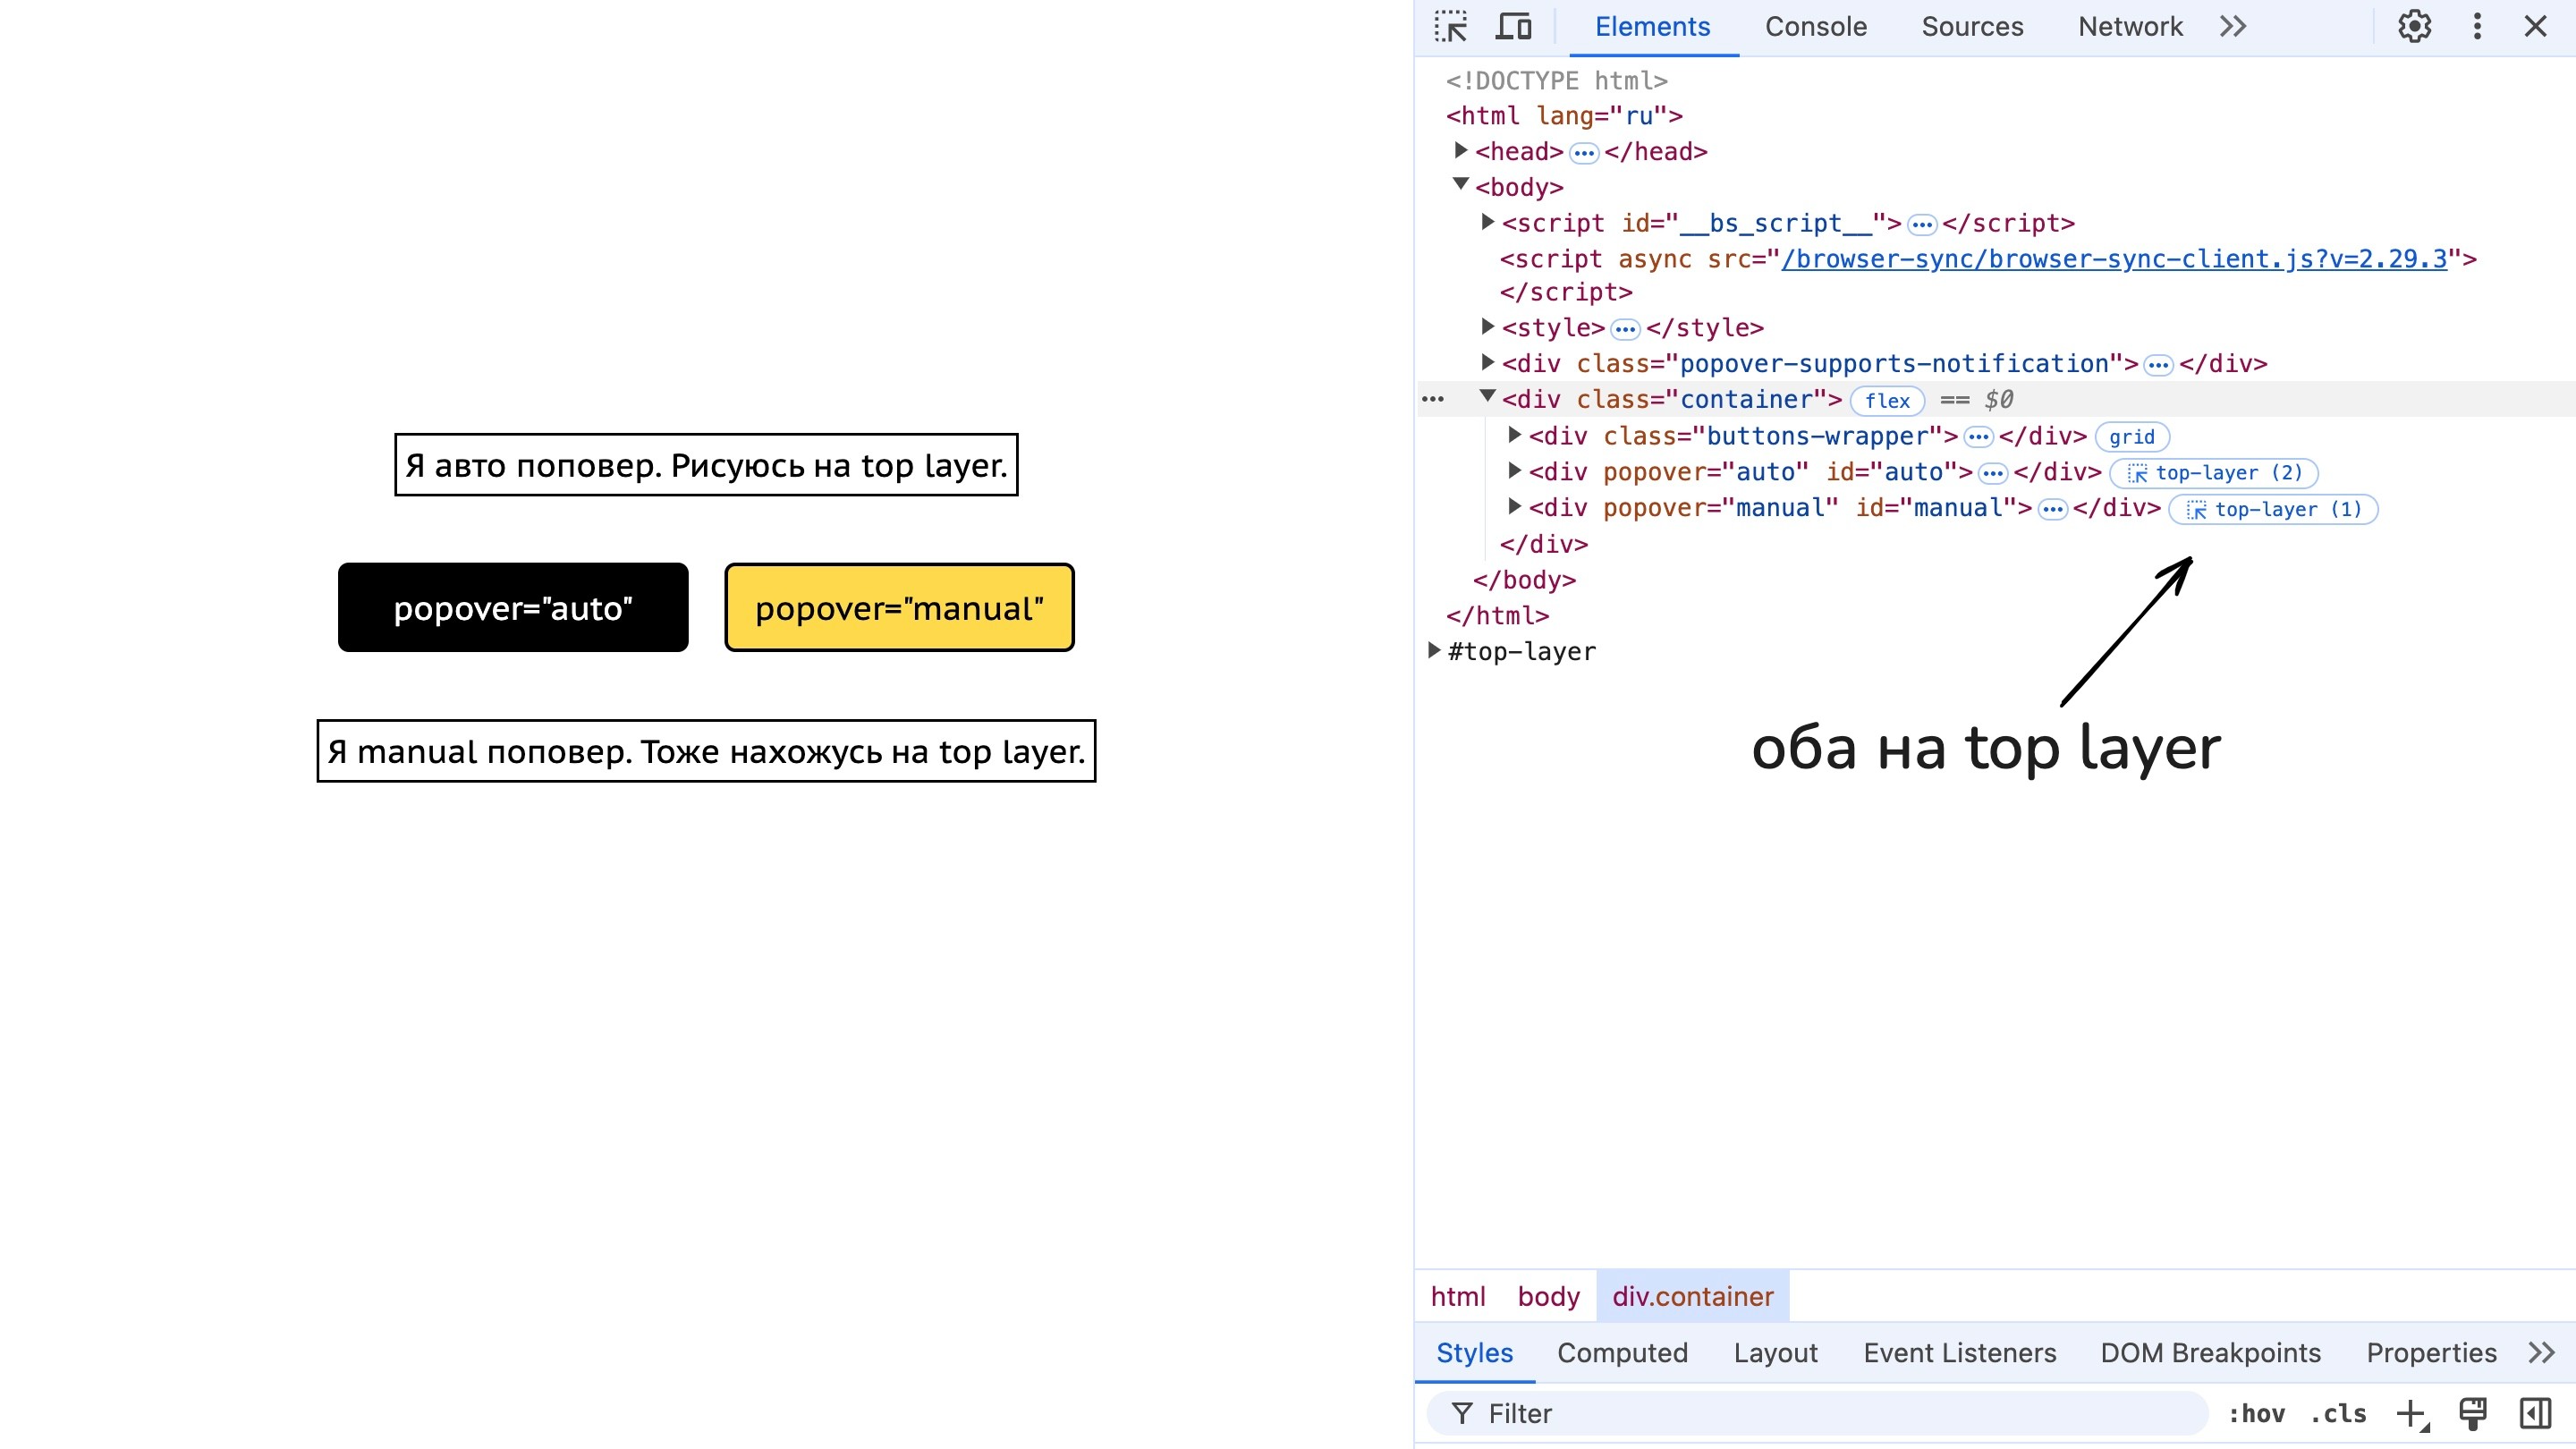Image resolution: width=2576 pixels, height=1449 pixels.
Task: Open DevTools settings gear
Action: point(2414,26)
